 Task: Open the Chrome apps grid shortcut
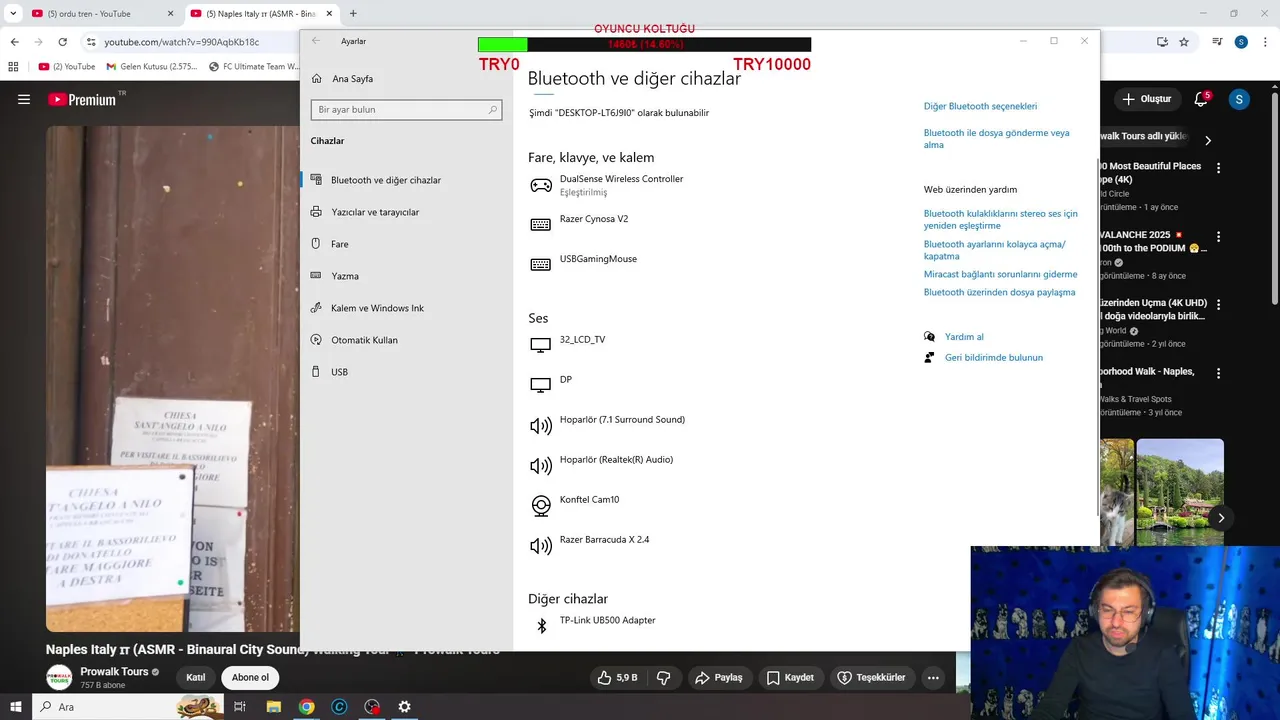(x=13, y=67)
